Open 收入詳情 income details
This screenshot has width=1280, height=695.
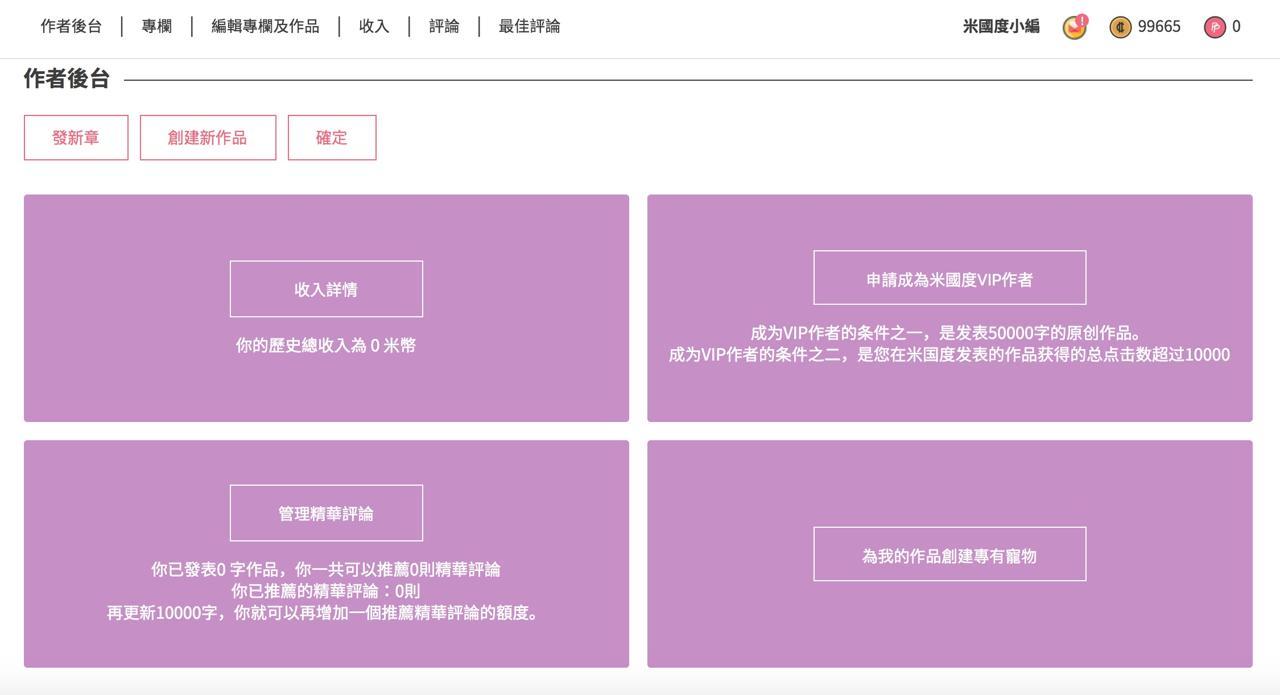pyautogui.click(x=326, y=289)
